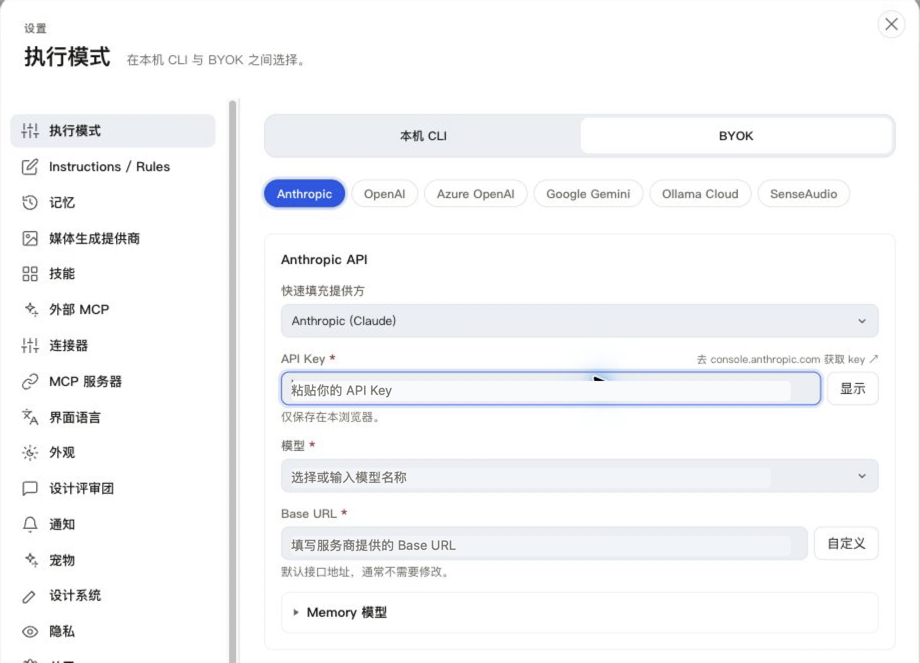Open 外部 MCP settings page
The height and width of the screenshot is (663, 920).
(113, 309)
